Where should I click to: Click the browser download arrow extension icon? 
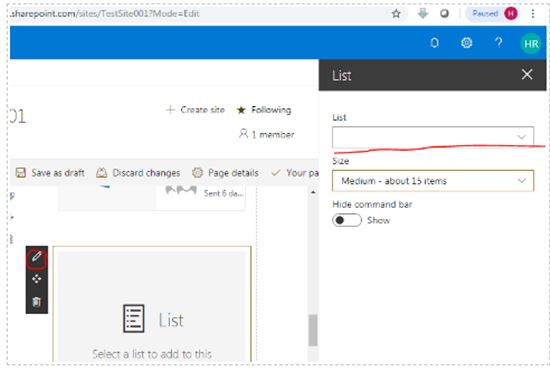[x=423, y=13]
